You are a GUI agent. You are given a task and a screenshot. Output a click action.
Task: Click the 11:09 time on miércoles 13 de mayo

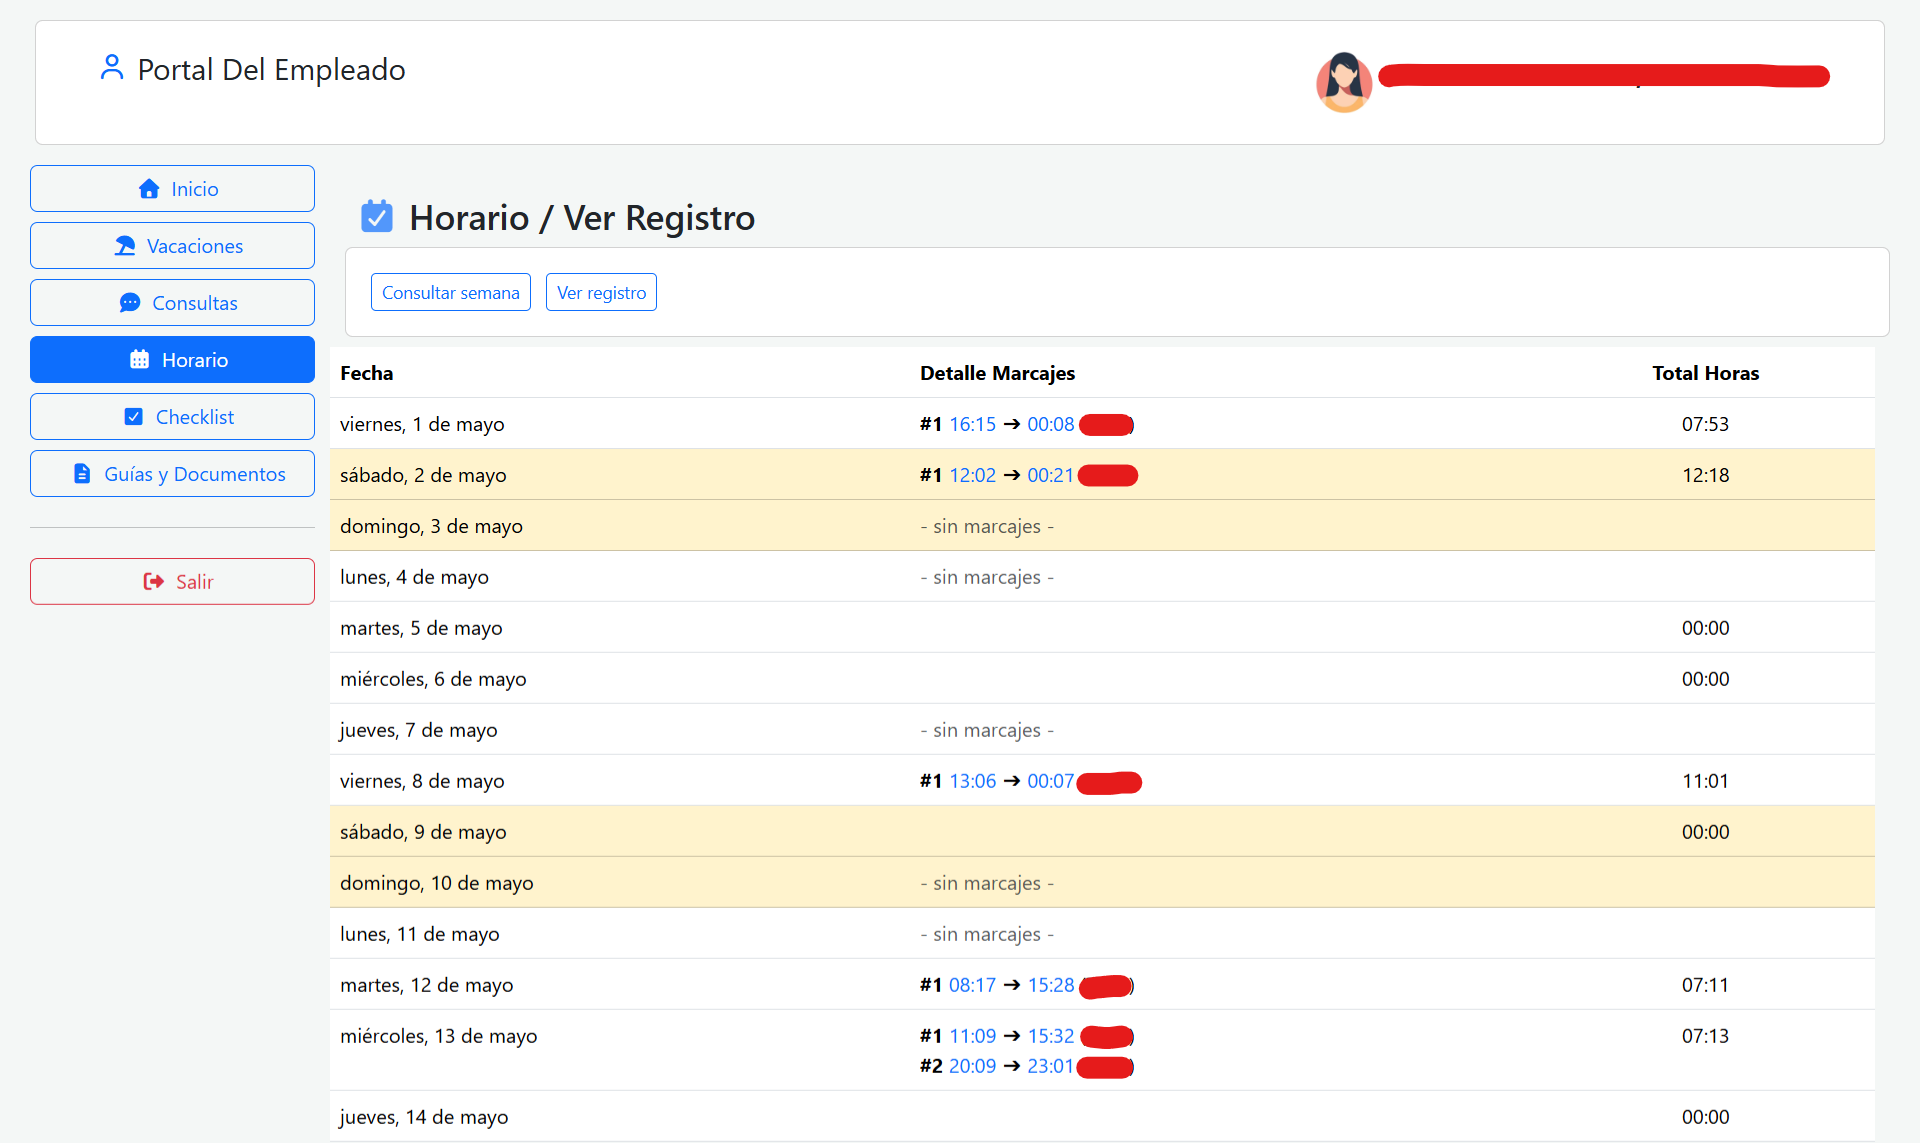tap(972, 1036)
